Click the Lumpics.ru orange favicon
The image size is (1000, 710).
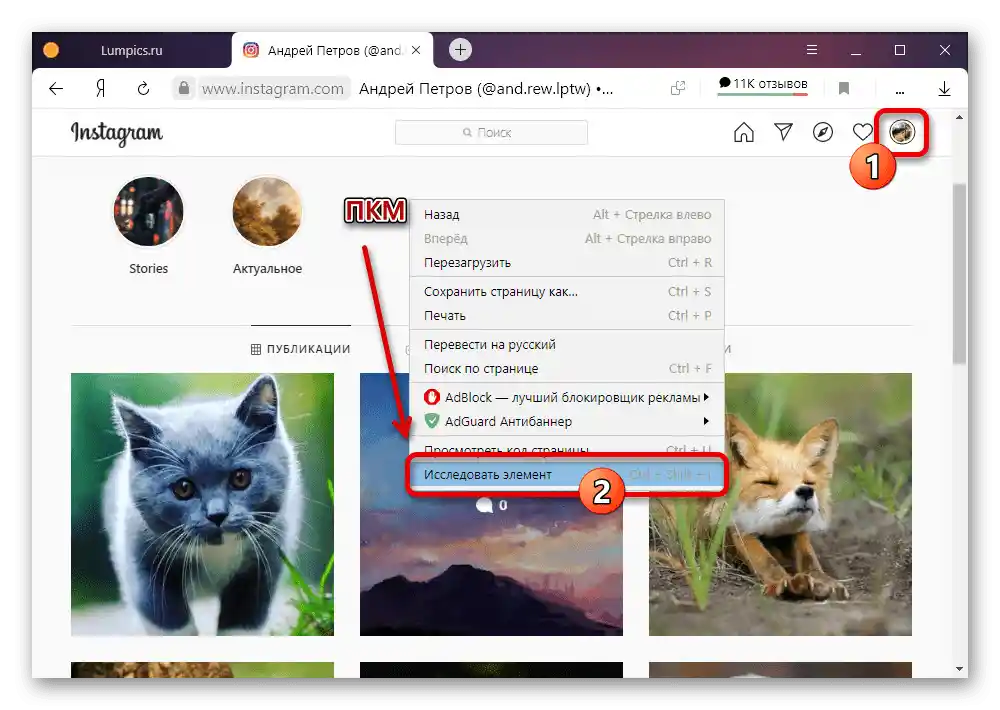tap(51, 50)
